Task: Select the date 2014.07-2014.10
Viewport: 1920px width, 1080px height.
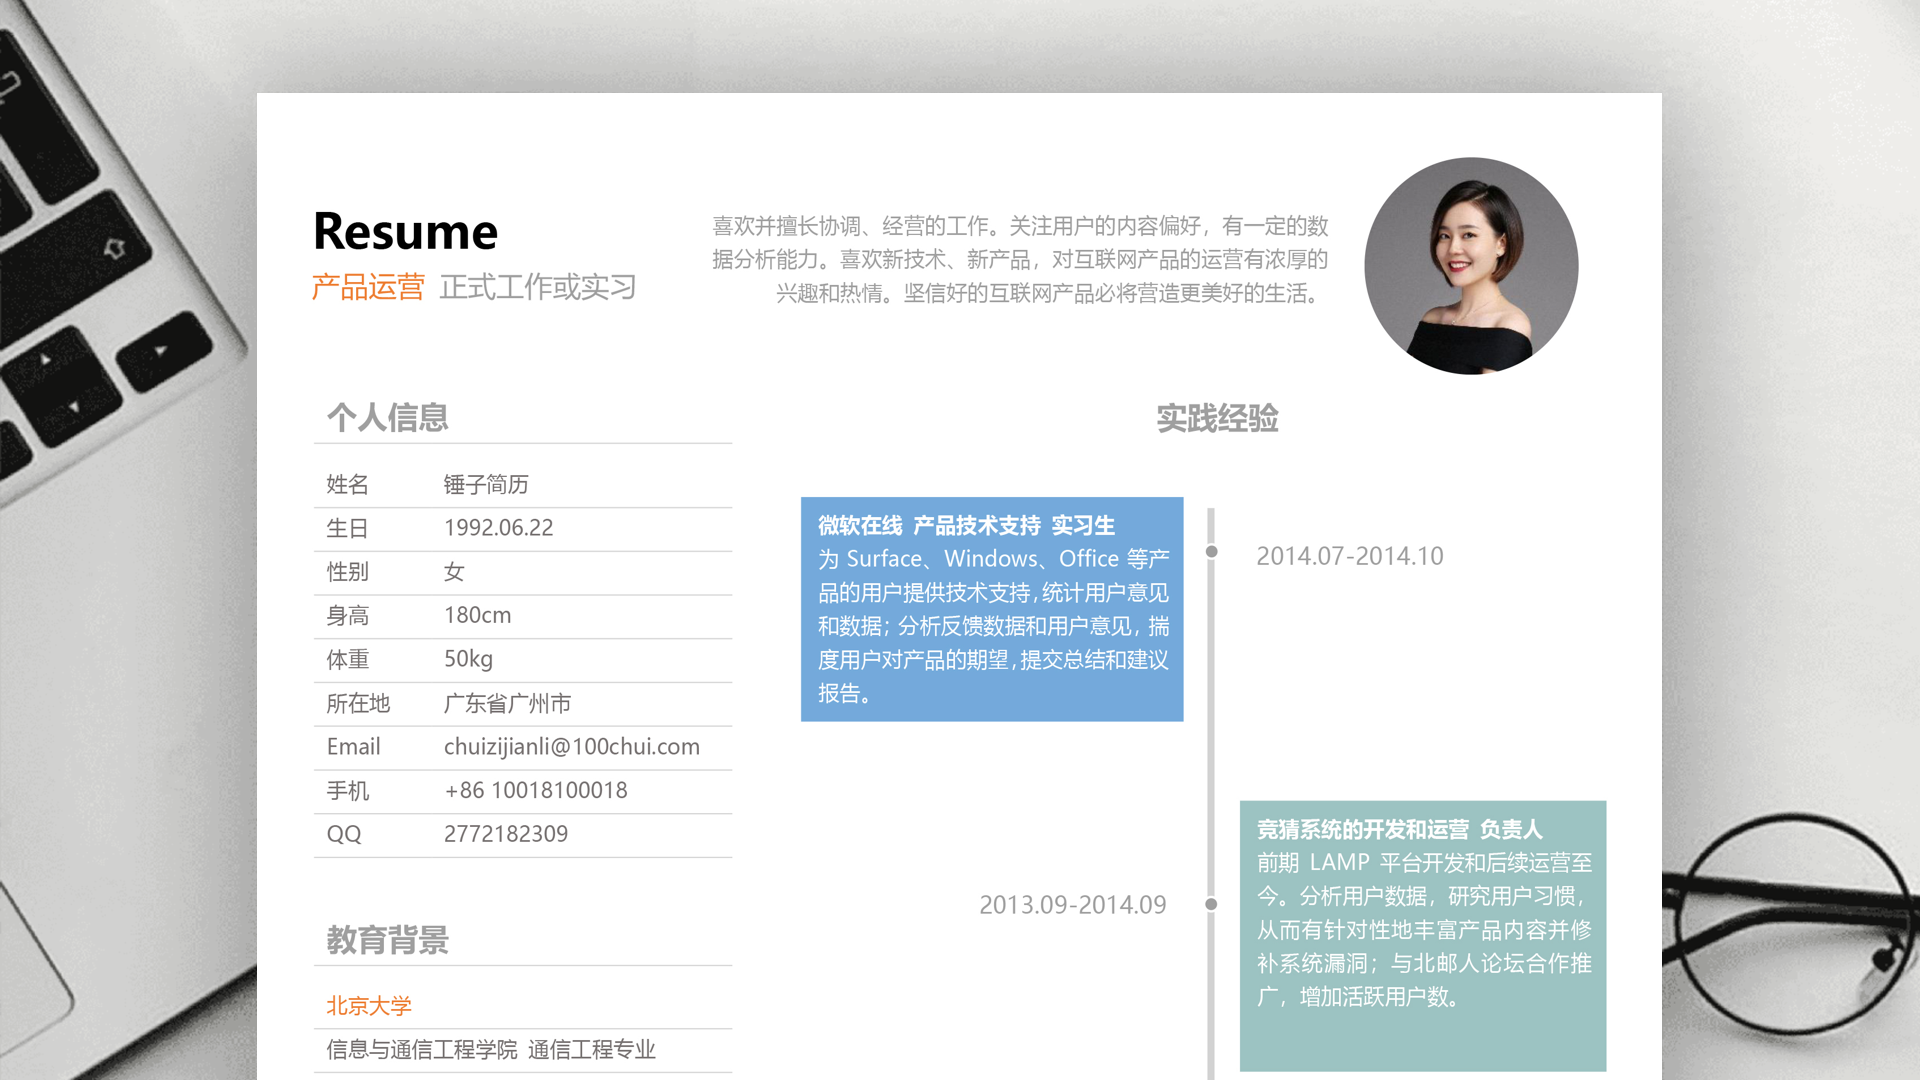Action: pos(1350,556)
